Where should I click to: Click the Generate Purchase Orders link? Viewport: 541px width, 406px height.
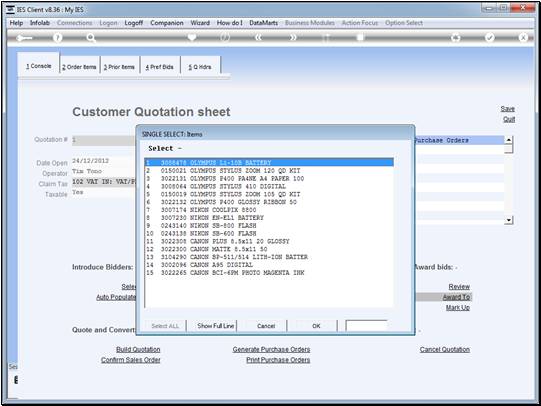[271, 349]
